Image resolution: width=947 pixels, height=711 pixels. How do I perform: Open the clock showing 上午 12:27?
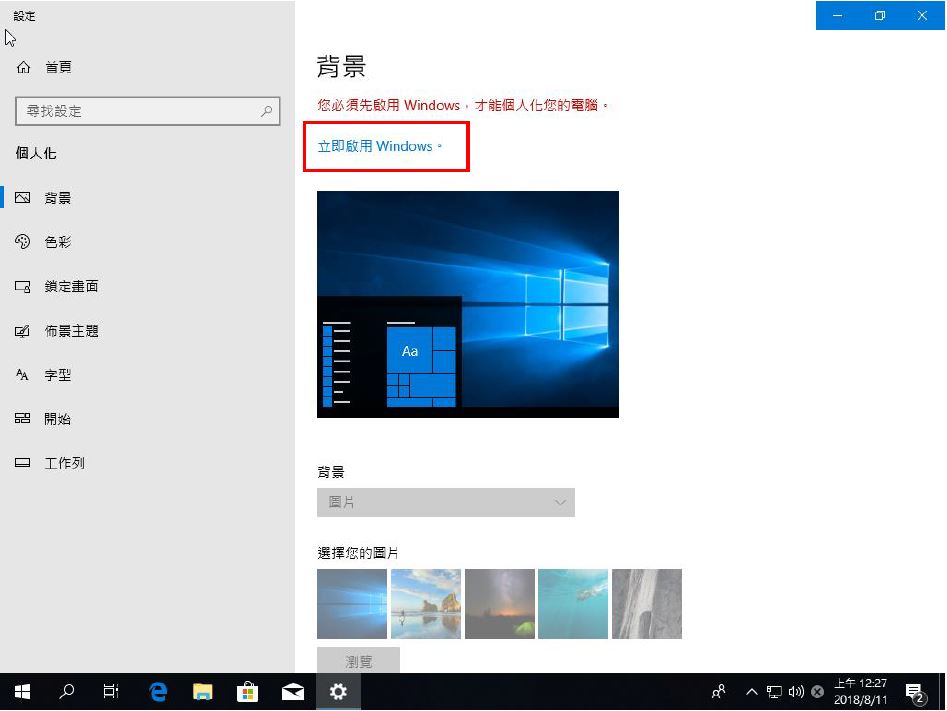tap(860, 692)
